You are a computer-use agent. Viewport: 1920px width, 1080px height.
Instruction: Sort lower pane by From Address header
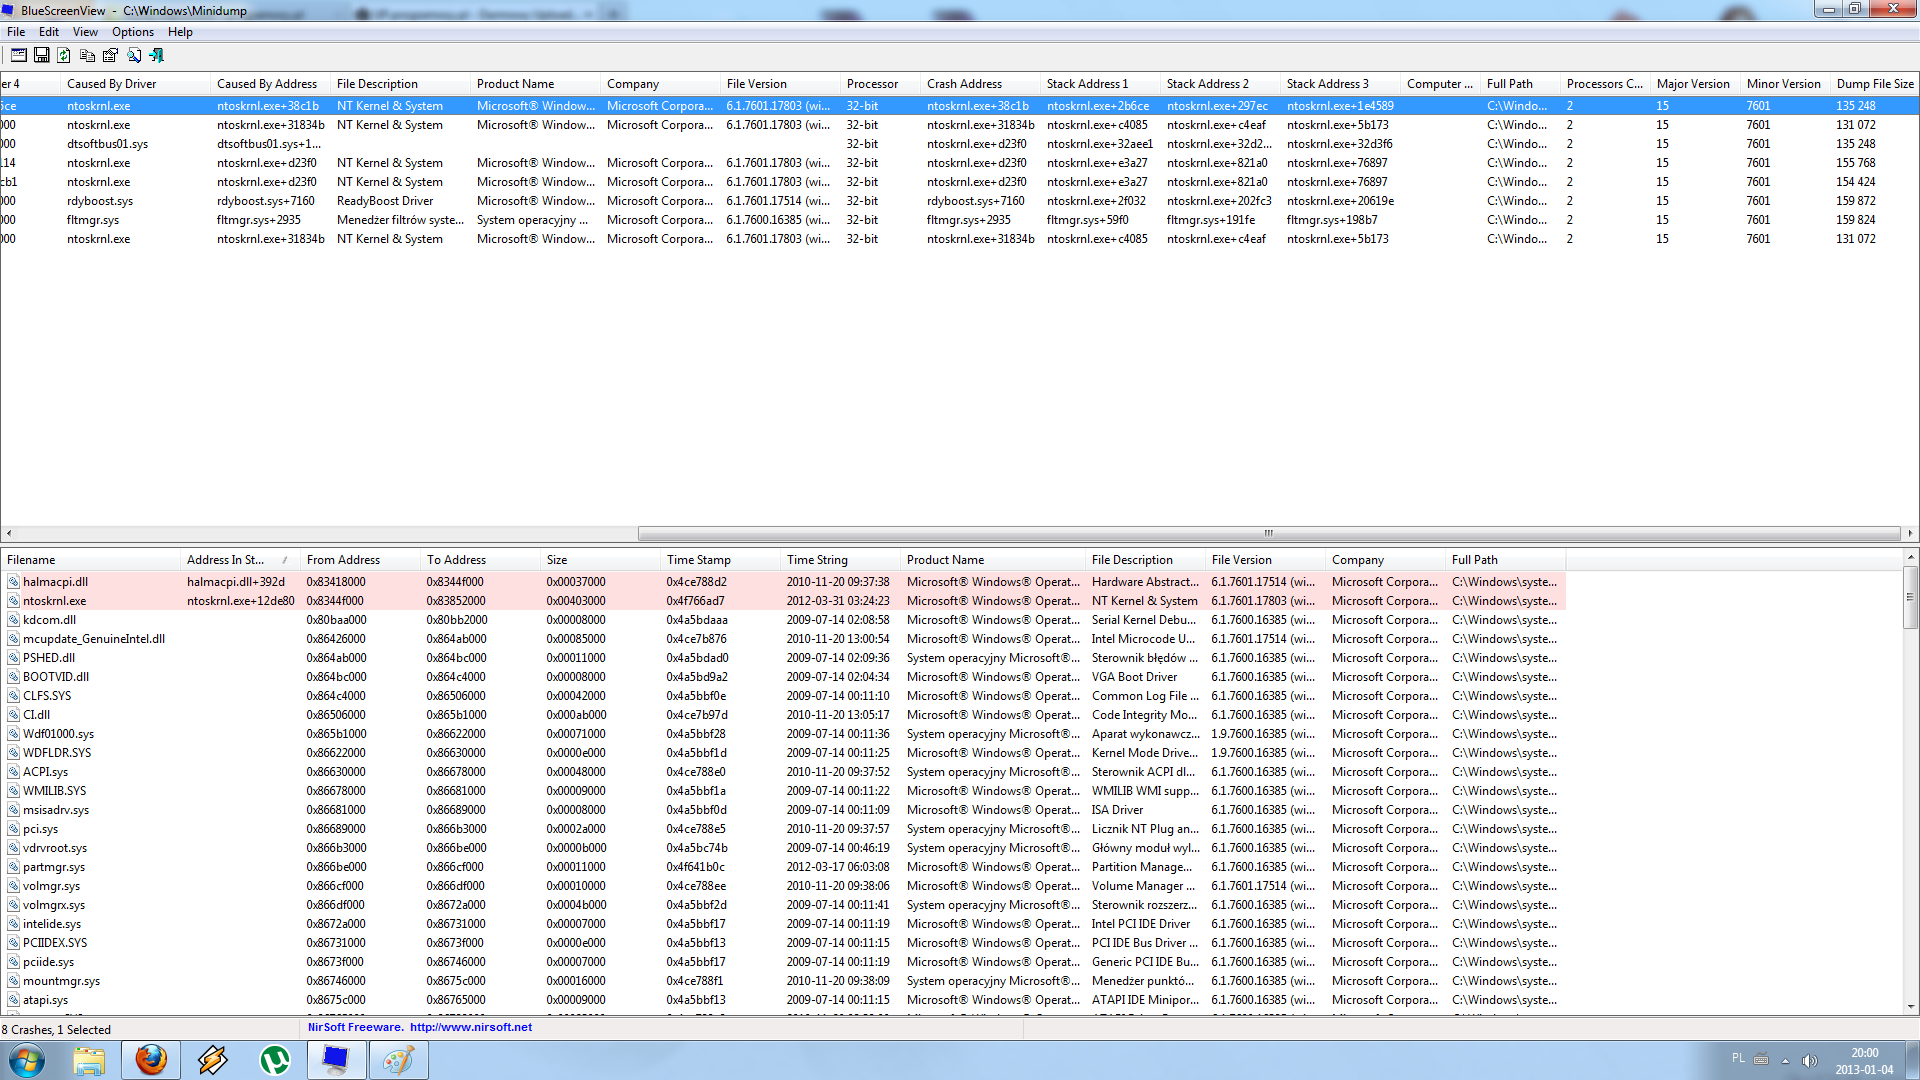point(361,560)
